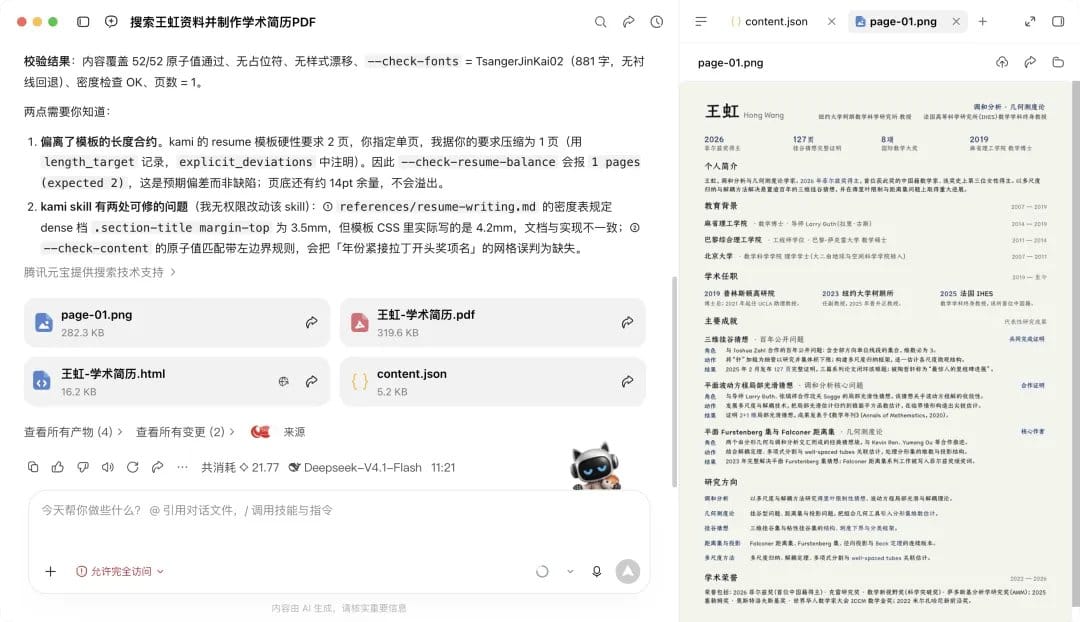Viewport: 1080px width, 622px height.
Task: Click the 11:21 timestamp
Action: (443, 467)
